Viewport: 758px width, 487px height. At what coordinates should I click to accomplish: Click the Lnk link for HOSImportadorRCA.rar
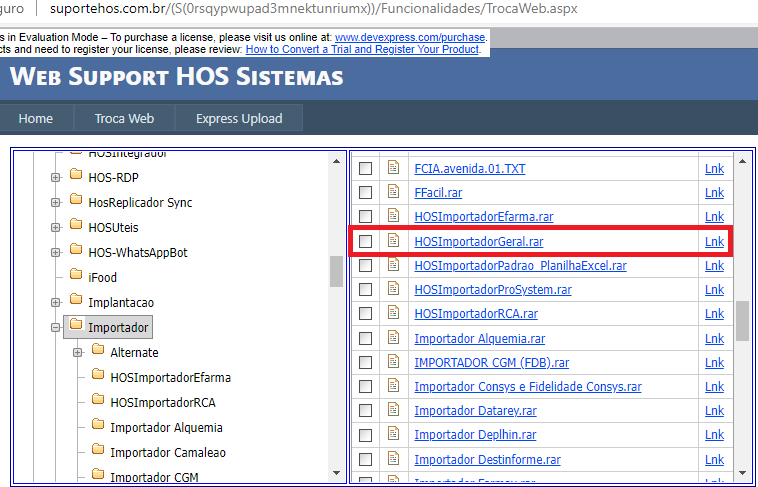point(714,314)
